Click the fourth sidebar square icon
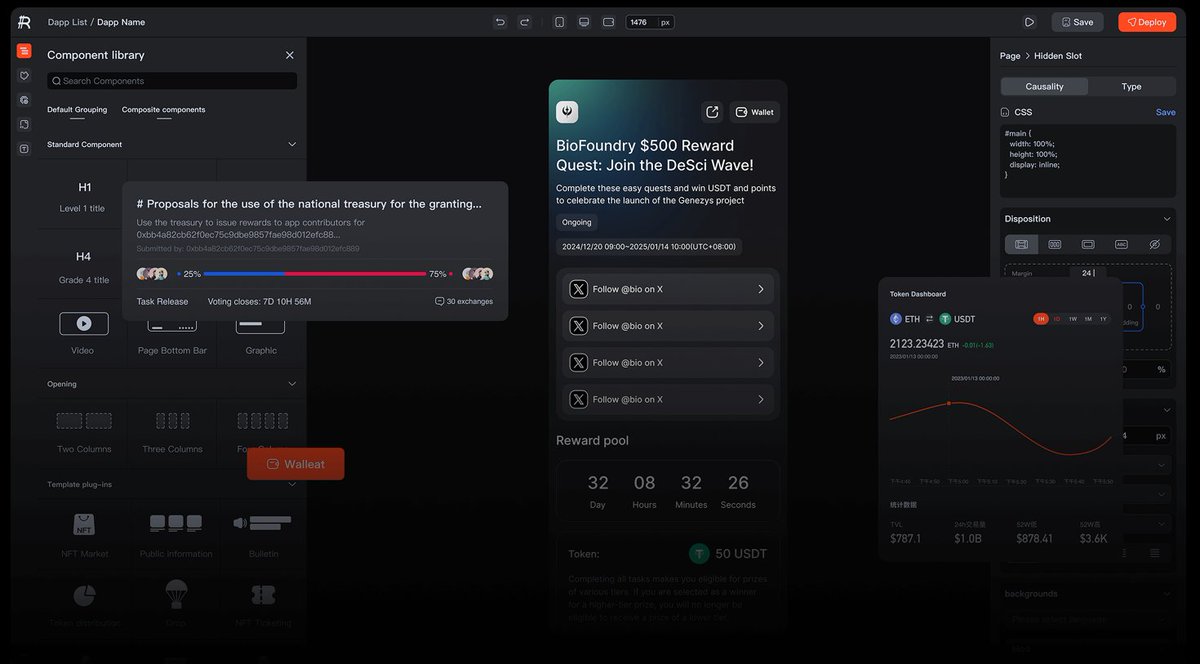 tap(24, 124)
